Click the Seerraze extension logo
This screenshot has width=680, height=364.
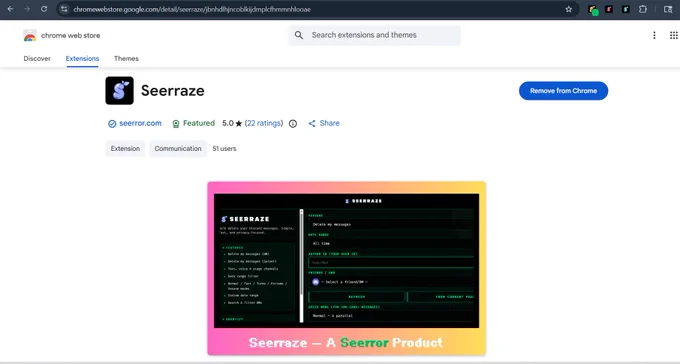(x=120, y=91)
